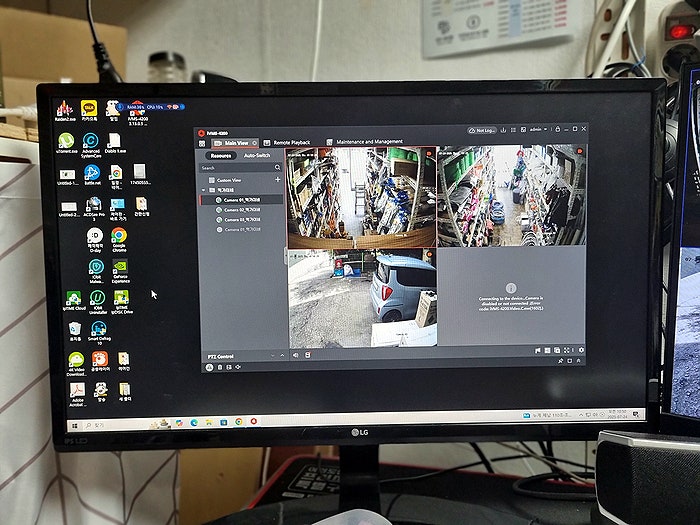Click the speaker icon in bottom status bar
This screenshot has height=525, width=700.
238,367
